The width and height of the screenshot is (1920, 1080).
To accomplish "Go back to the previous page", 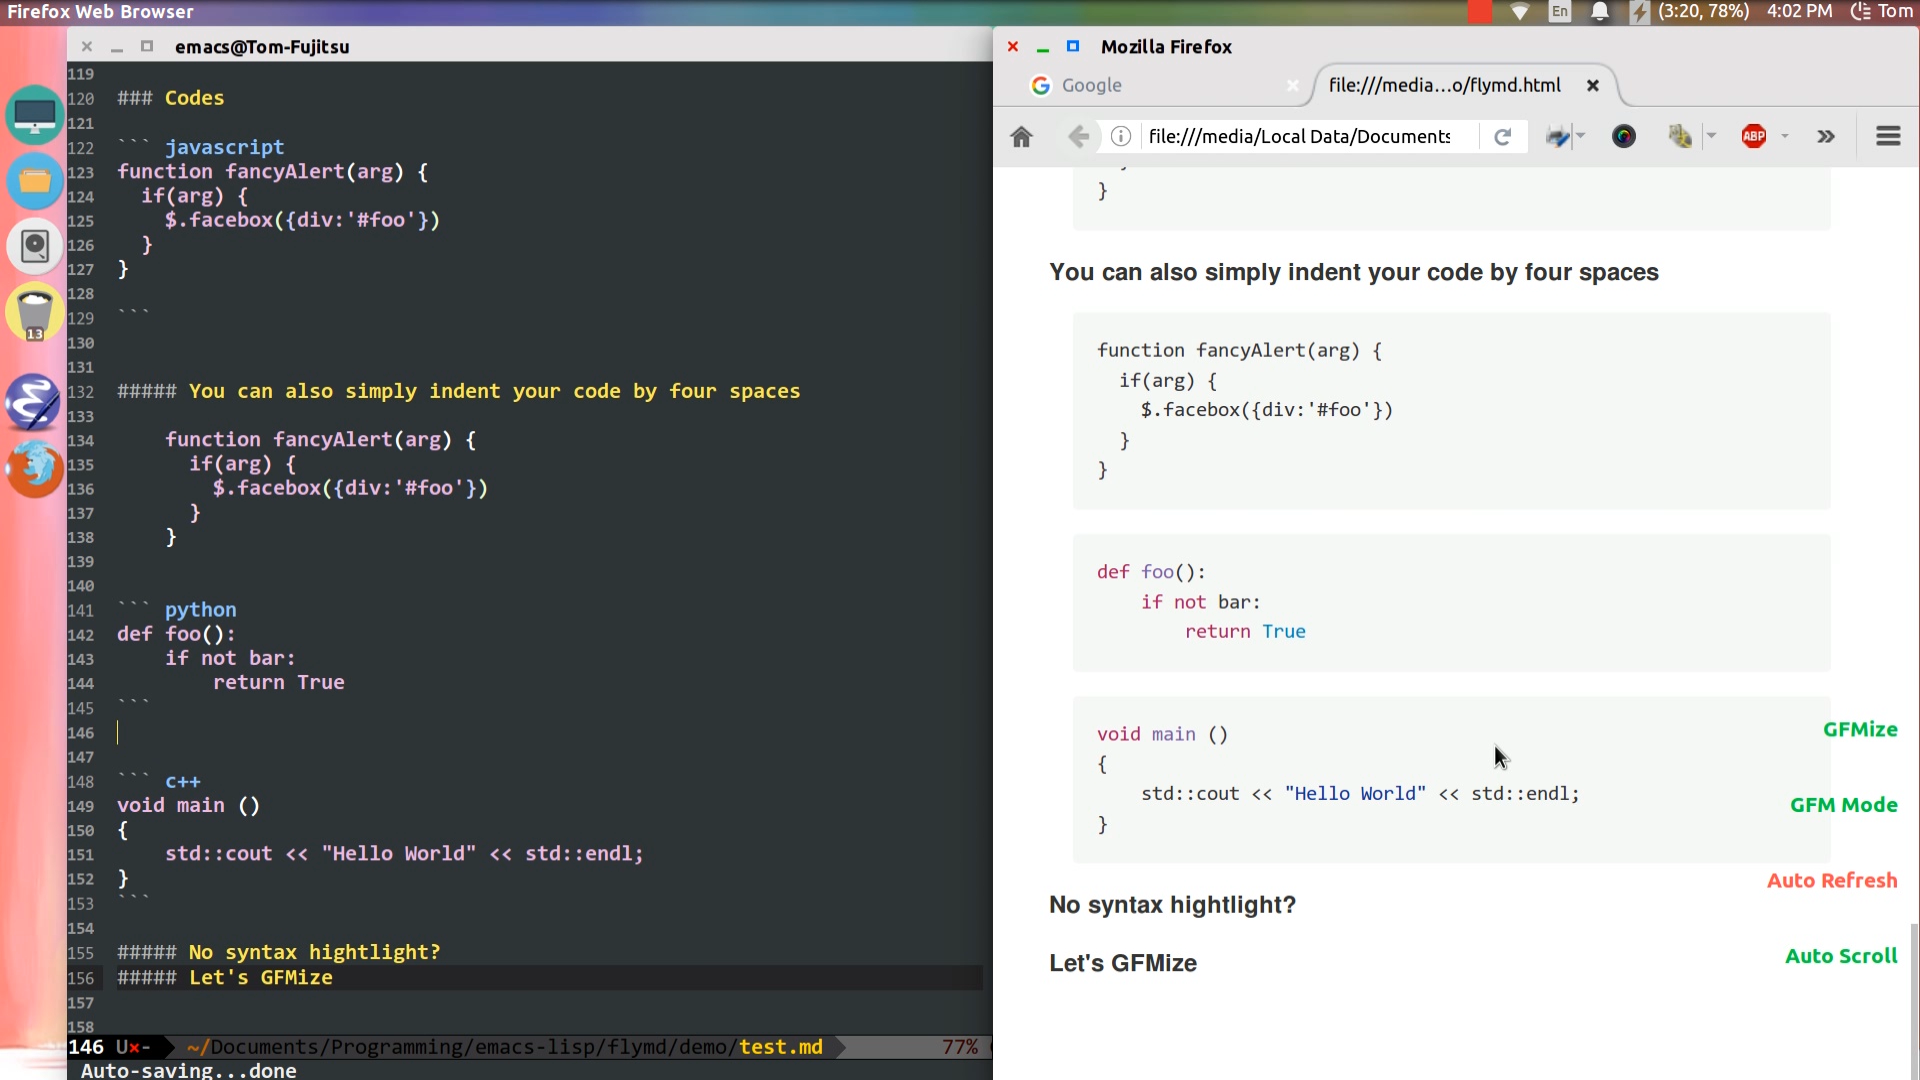I will (1078, 137).
